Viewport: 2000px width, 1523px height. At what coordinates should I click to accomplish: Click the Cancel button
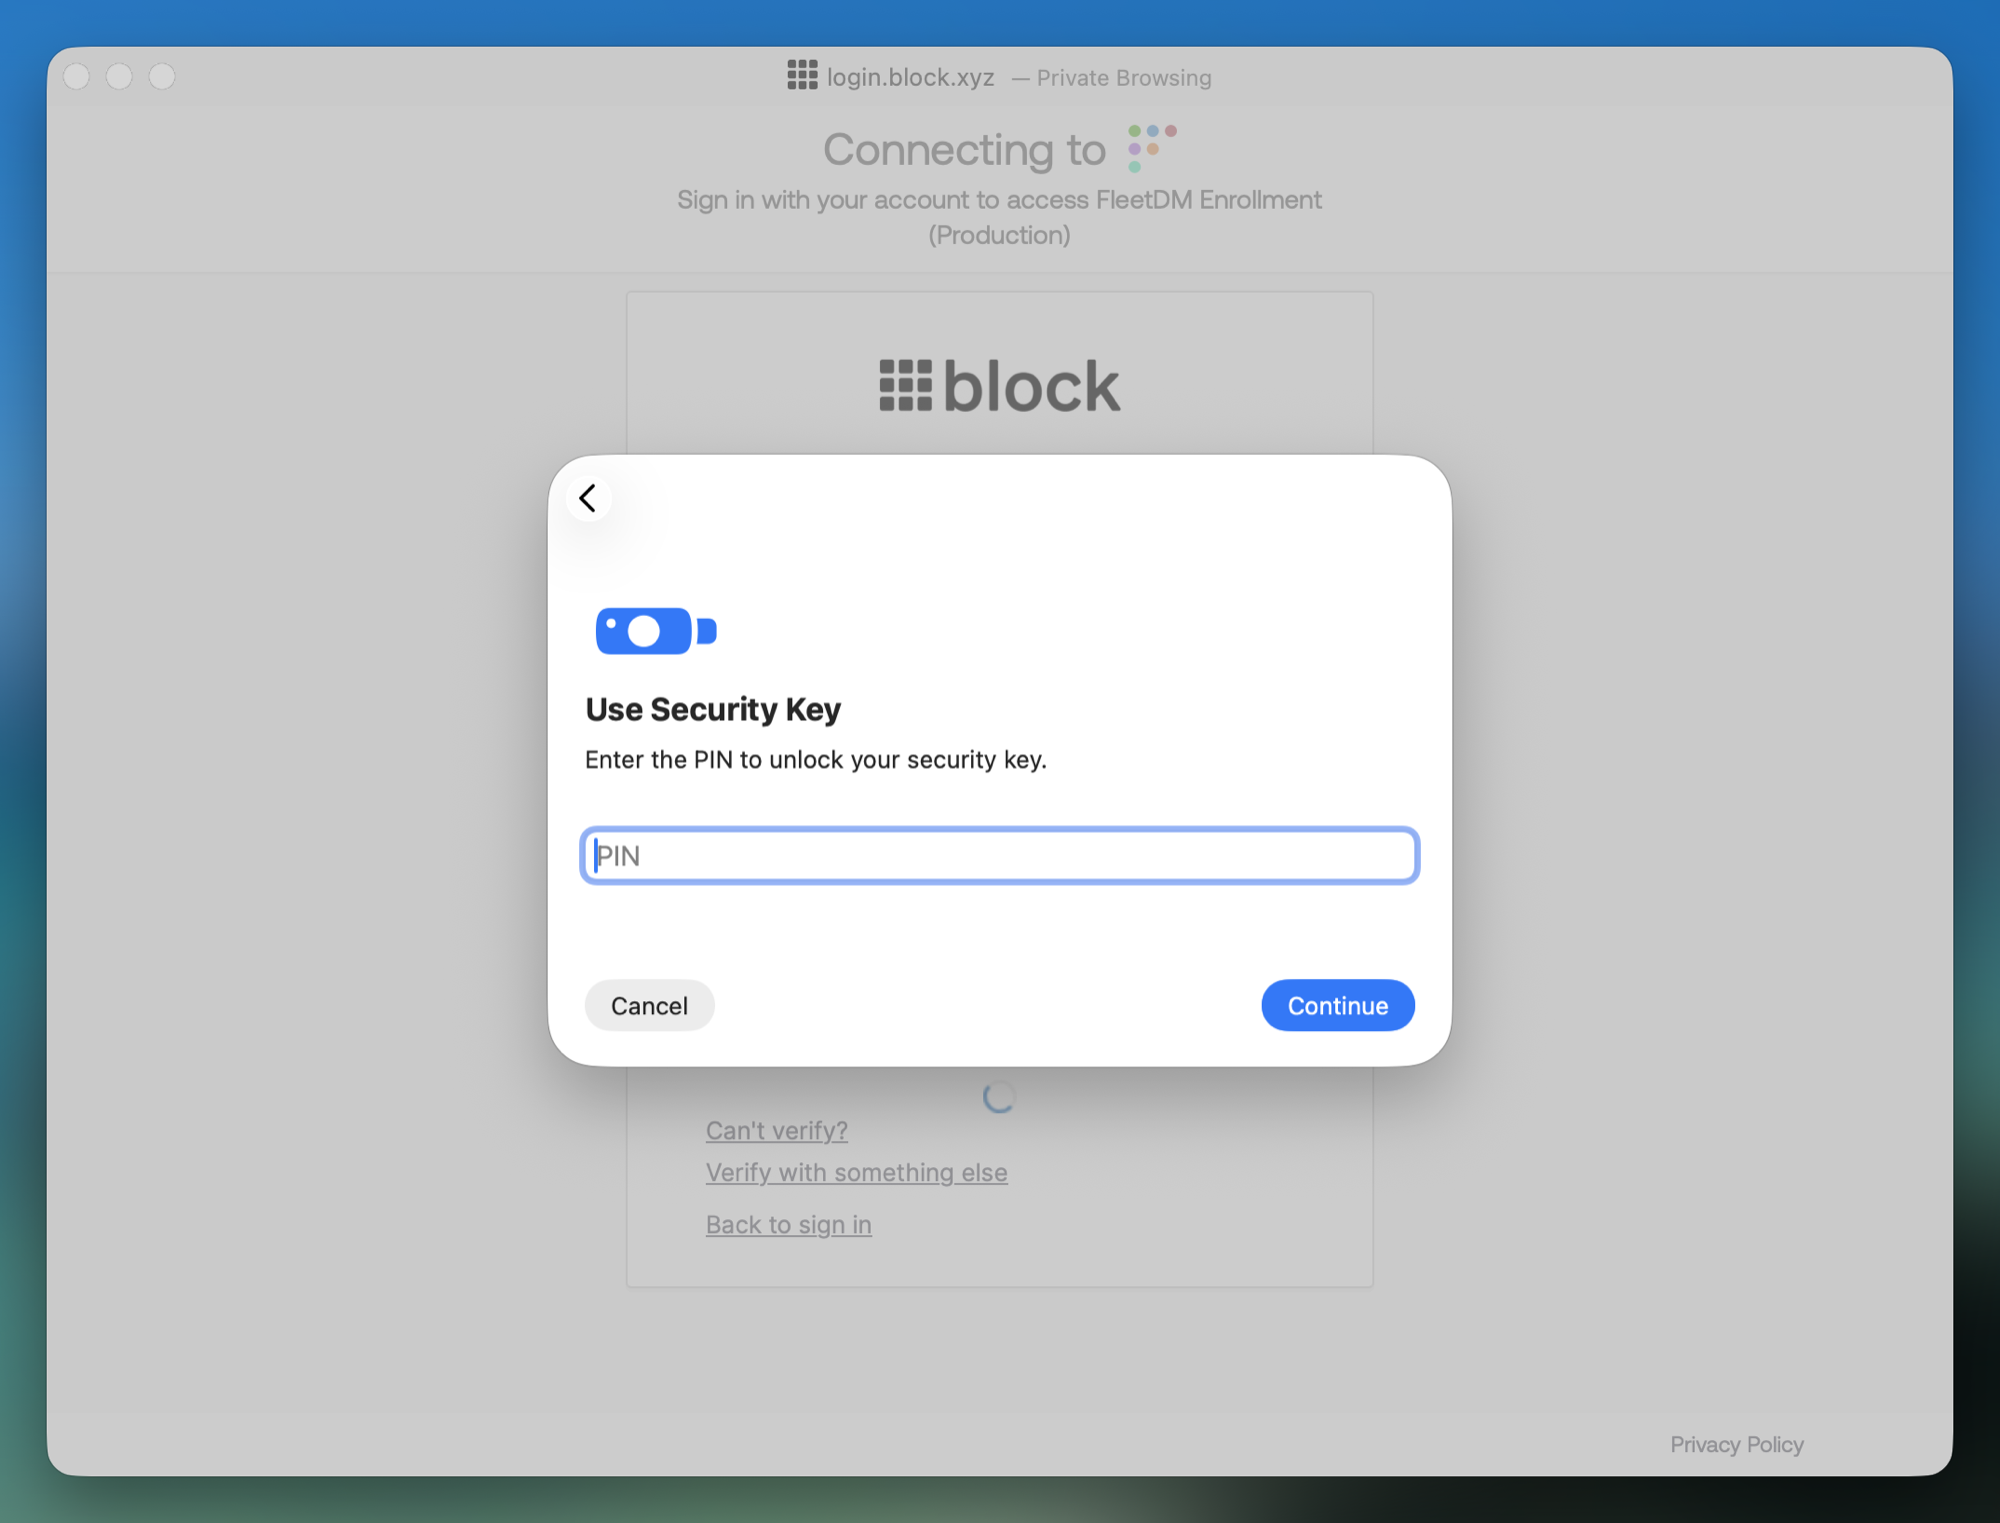coord(649,1005)
